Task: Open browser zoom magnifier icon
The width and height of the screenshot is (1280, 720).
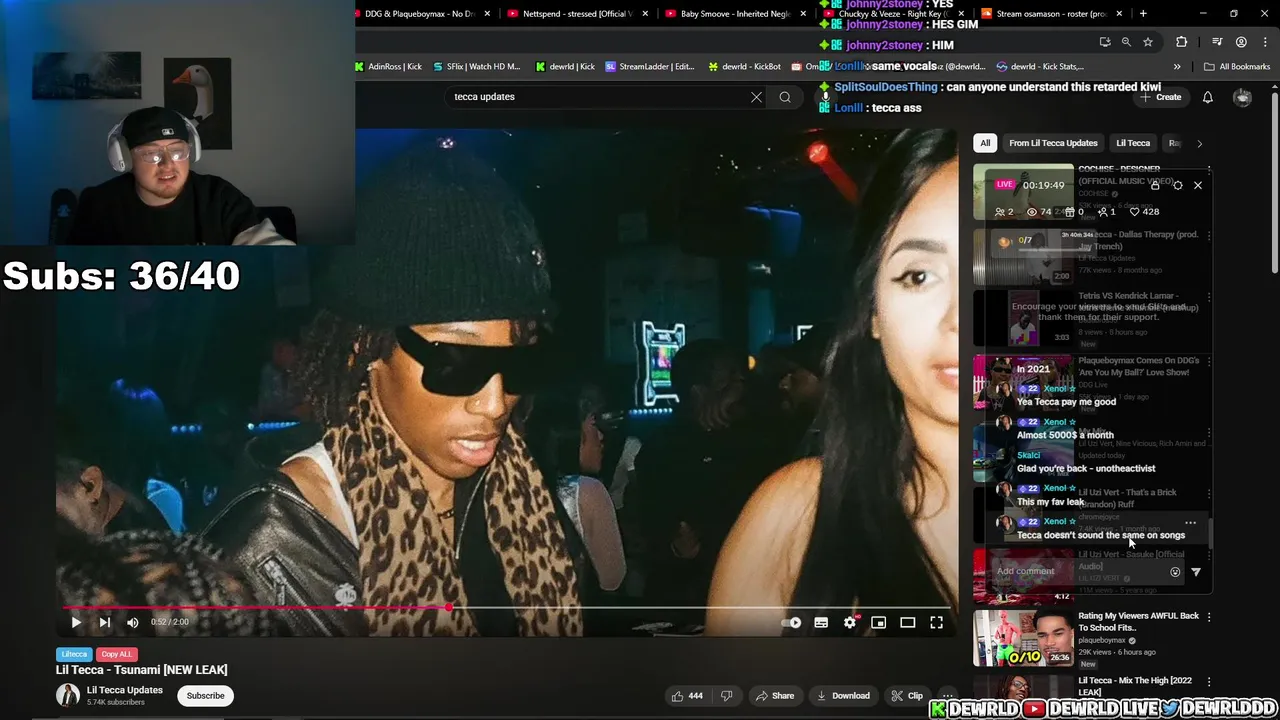Action: [x=1126, y=42]
